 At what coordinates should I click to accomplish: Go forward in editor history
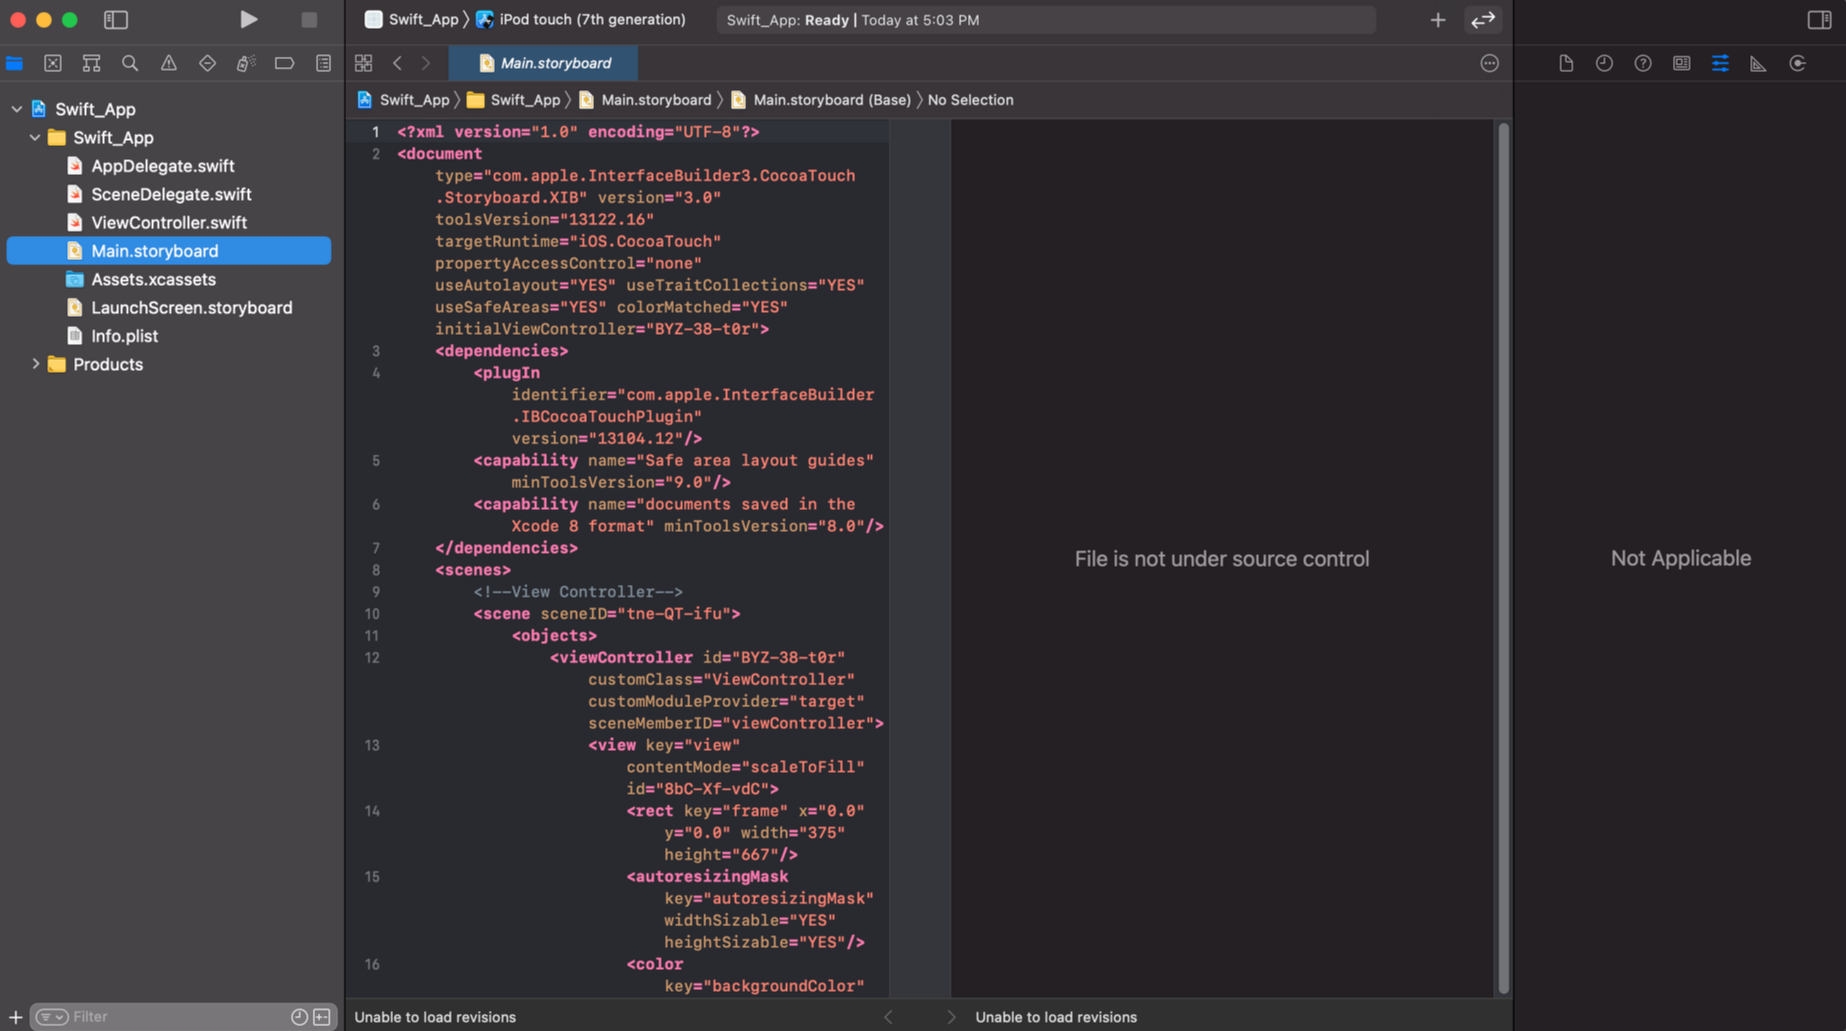pos(426,63)
